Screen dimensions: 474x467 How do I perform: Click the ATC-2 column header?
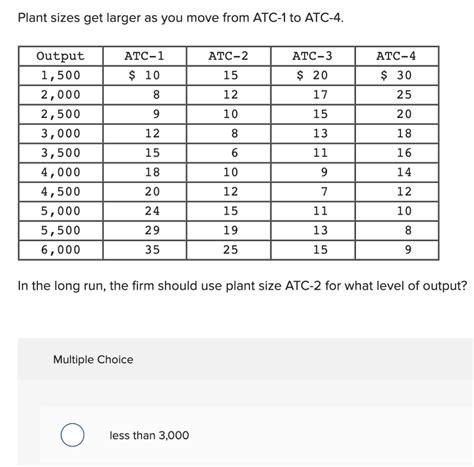point(229,56)
